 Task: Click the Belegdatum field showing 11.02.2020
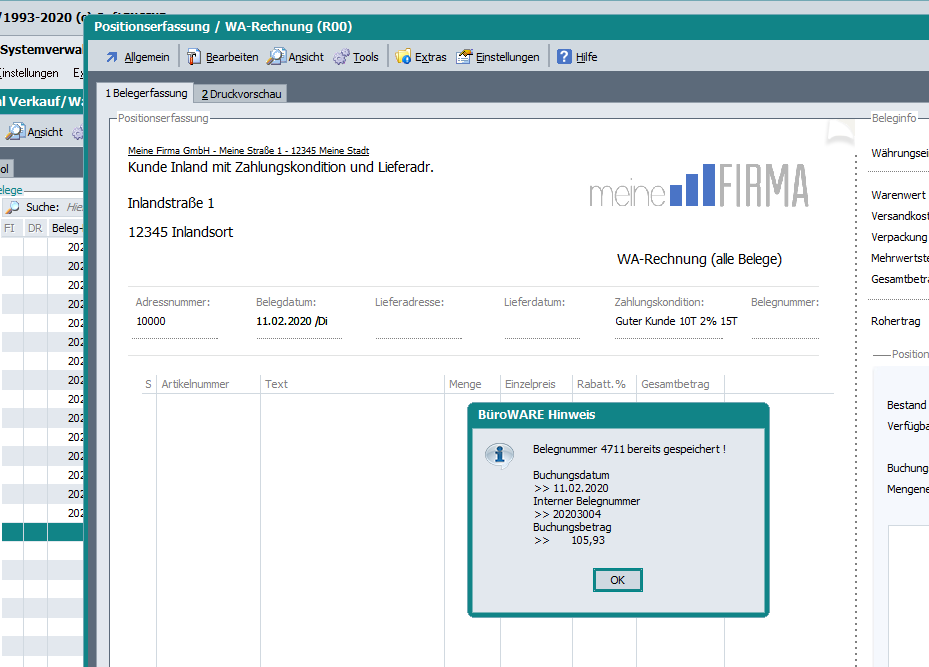[x=298, y=322]
